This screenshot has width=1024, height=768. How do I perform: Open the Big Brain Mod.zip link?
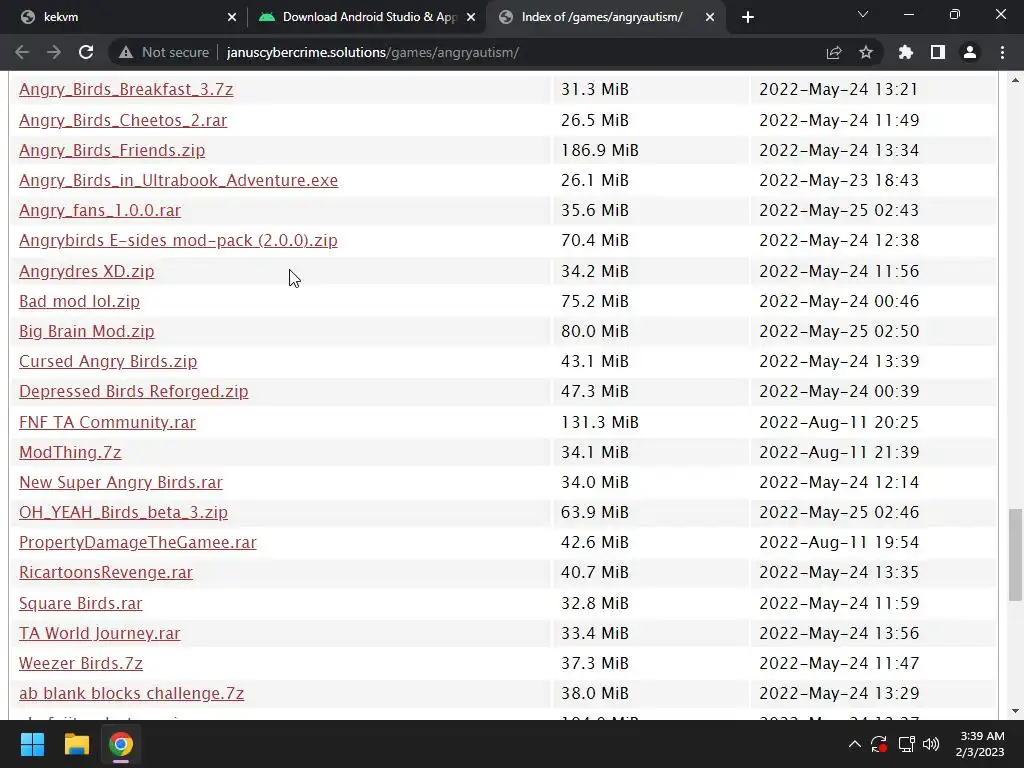[86, 331]
